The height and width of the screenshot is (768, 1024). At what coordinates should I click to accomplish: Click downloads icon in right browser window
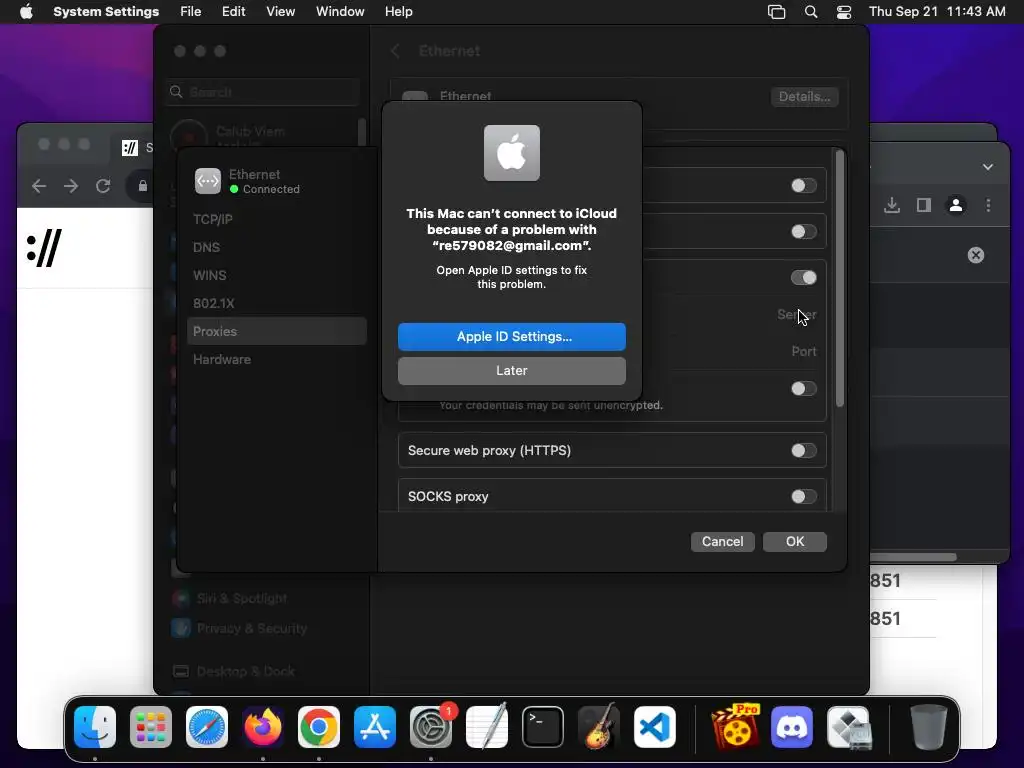coord(892,206)
